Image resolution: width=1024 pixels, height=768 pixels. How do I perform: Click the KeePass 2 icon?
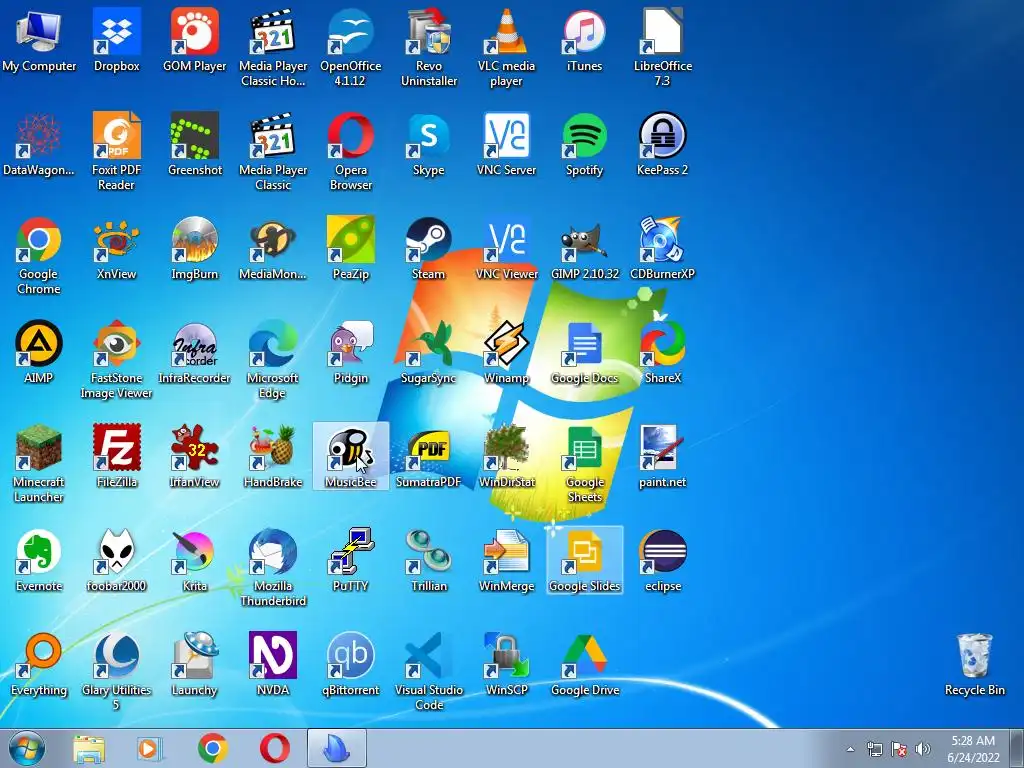662,144
